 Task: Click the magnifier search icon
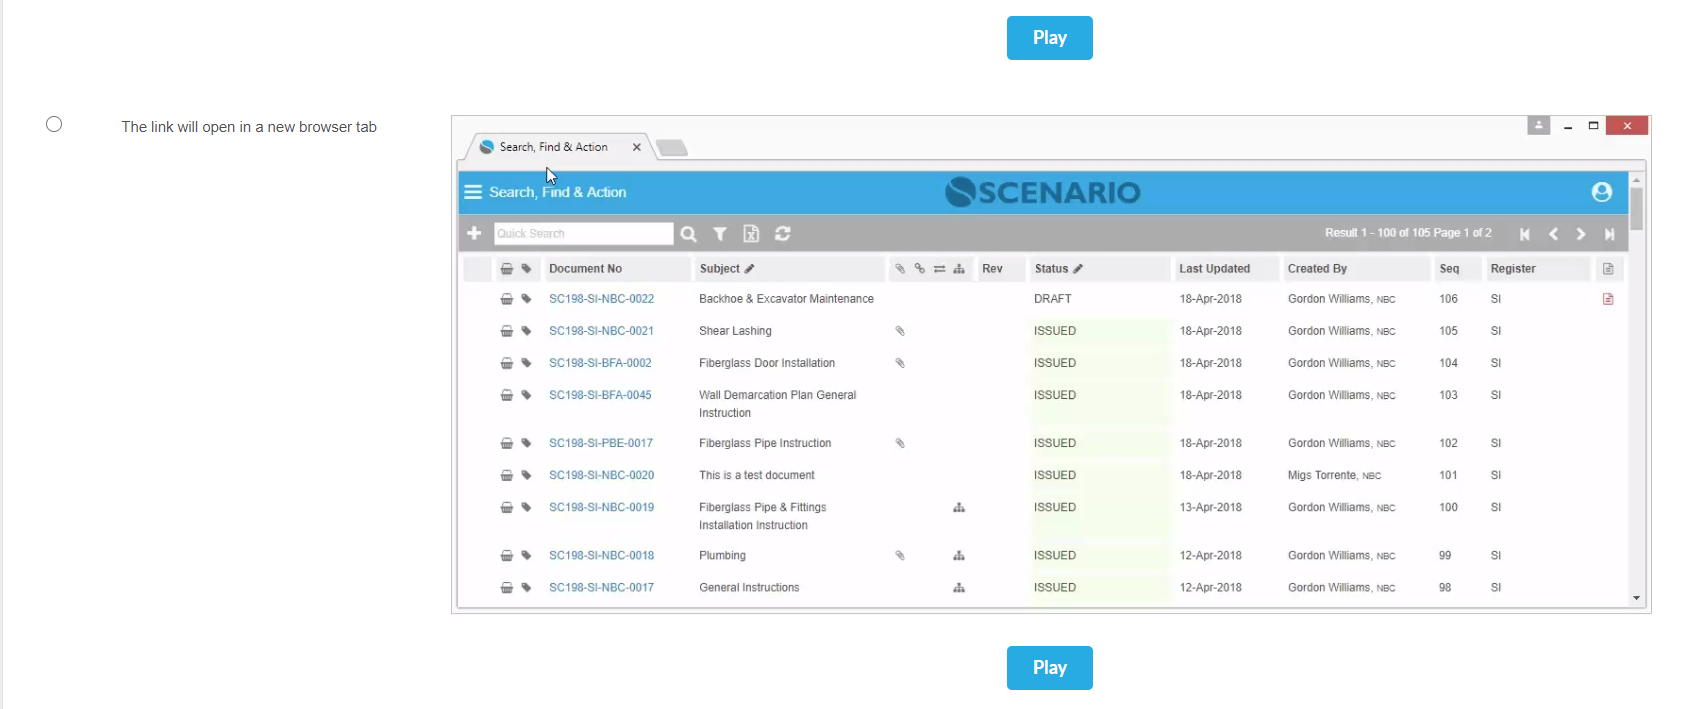(x=688, y=234)
